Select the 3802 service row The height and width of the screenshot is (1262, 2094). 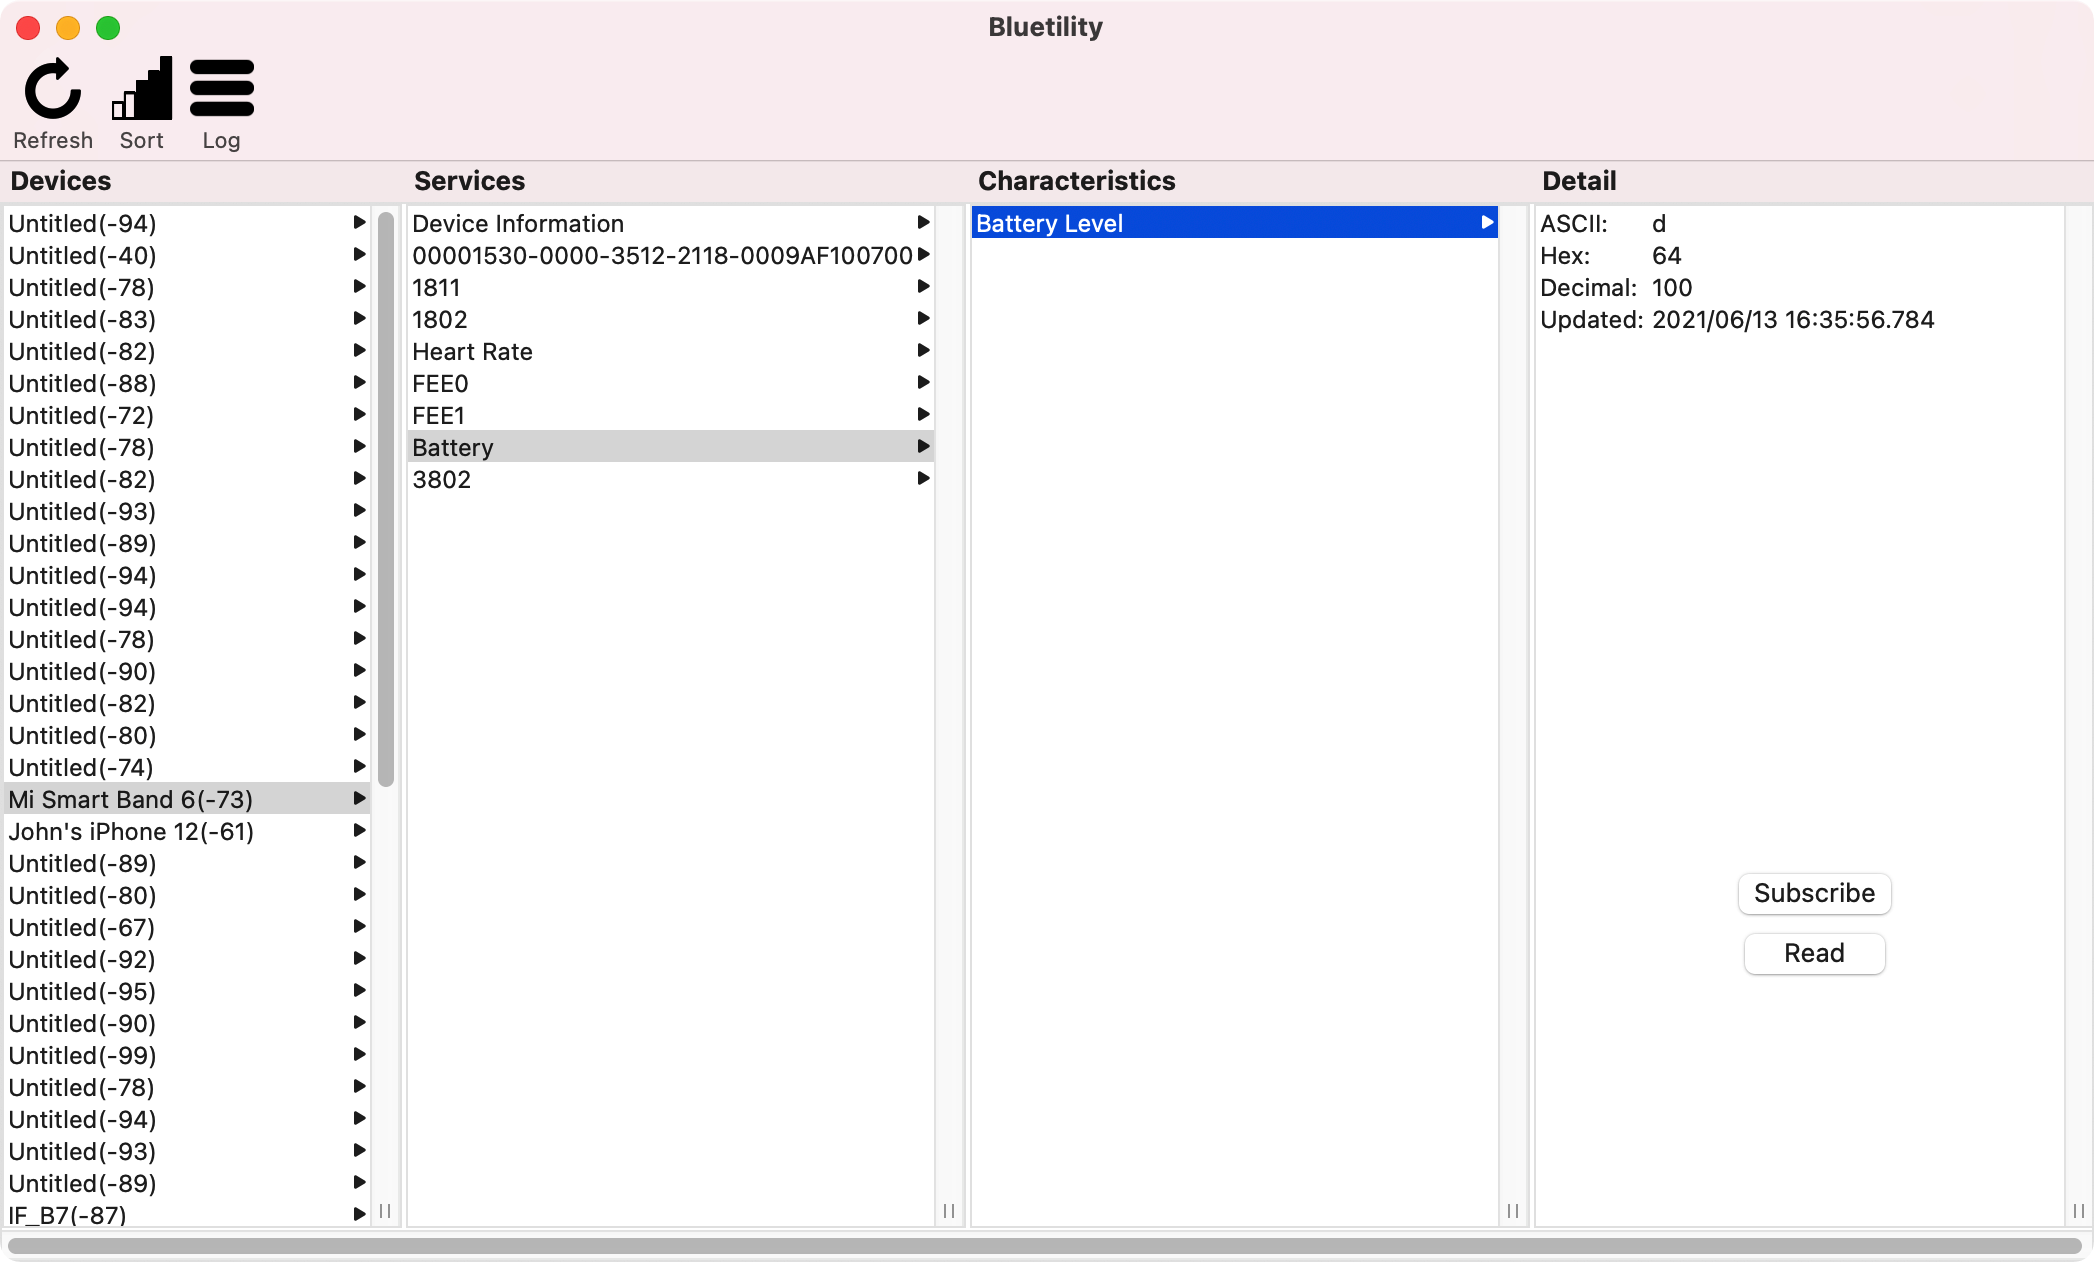coord(441,479)
